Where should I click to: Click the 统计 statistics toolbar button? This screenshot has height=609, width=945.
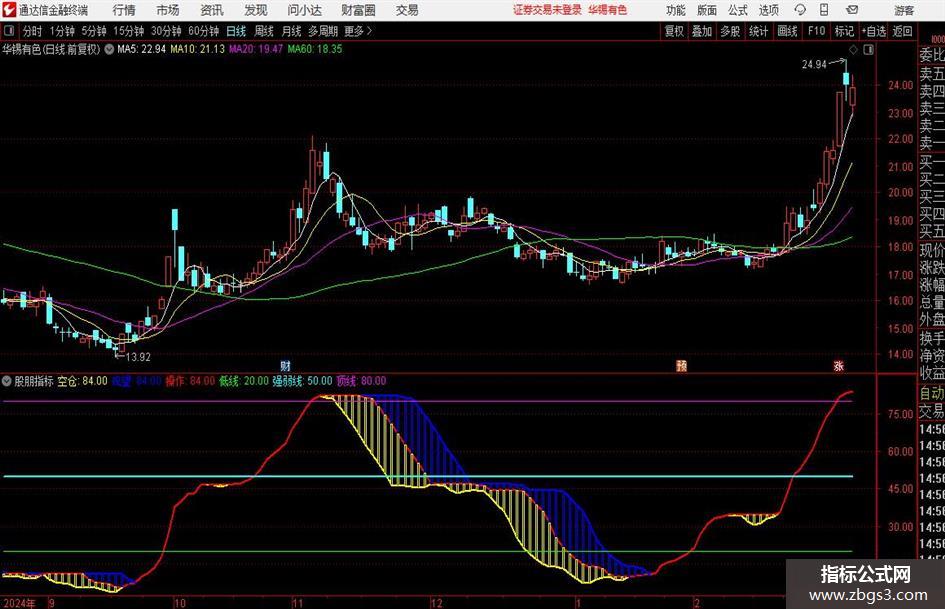[758, 31]
